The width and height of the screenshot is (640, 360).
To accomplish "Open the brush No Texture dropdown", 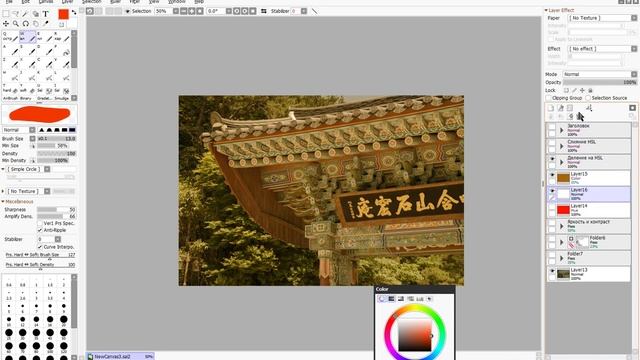I will click(x=28, y=191).
